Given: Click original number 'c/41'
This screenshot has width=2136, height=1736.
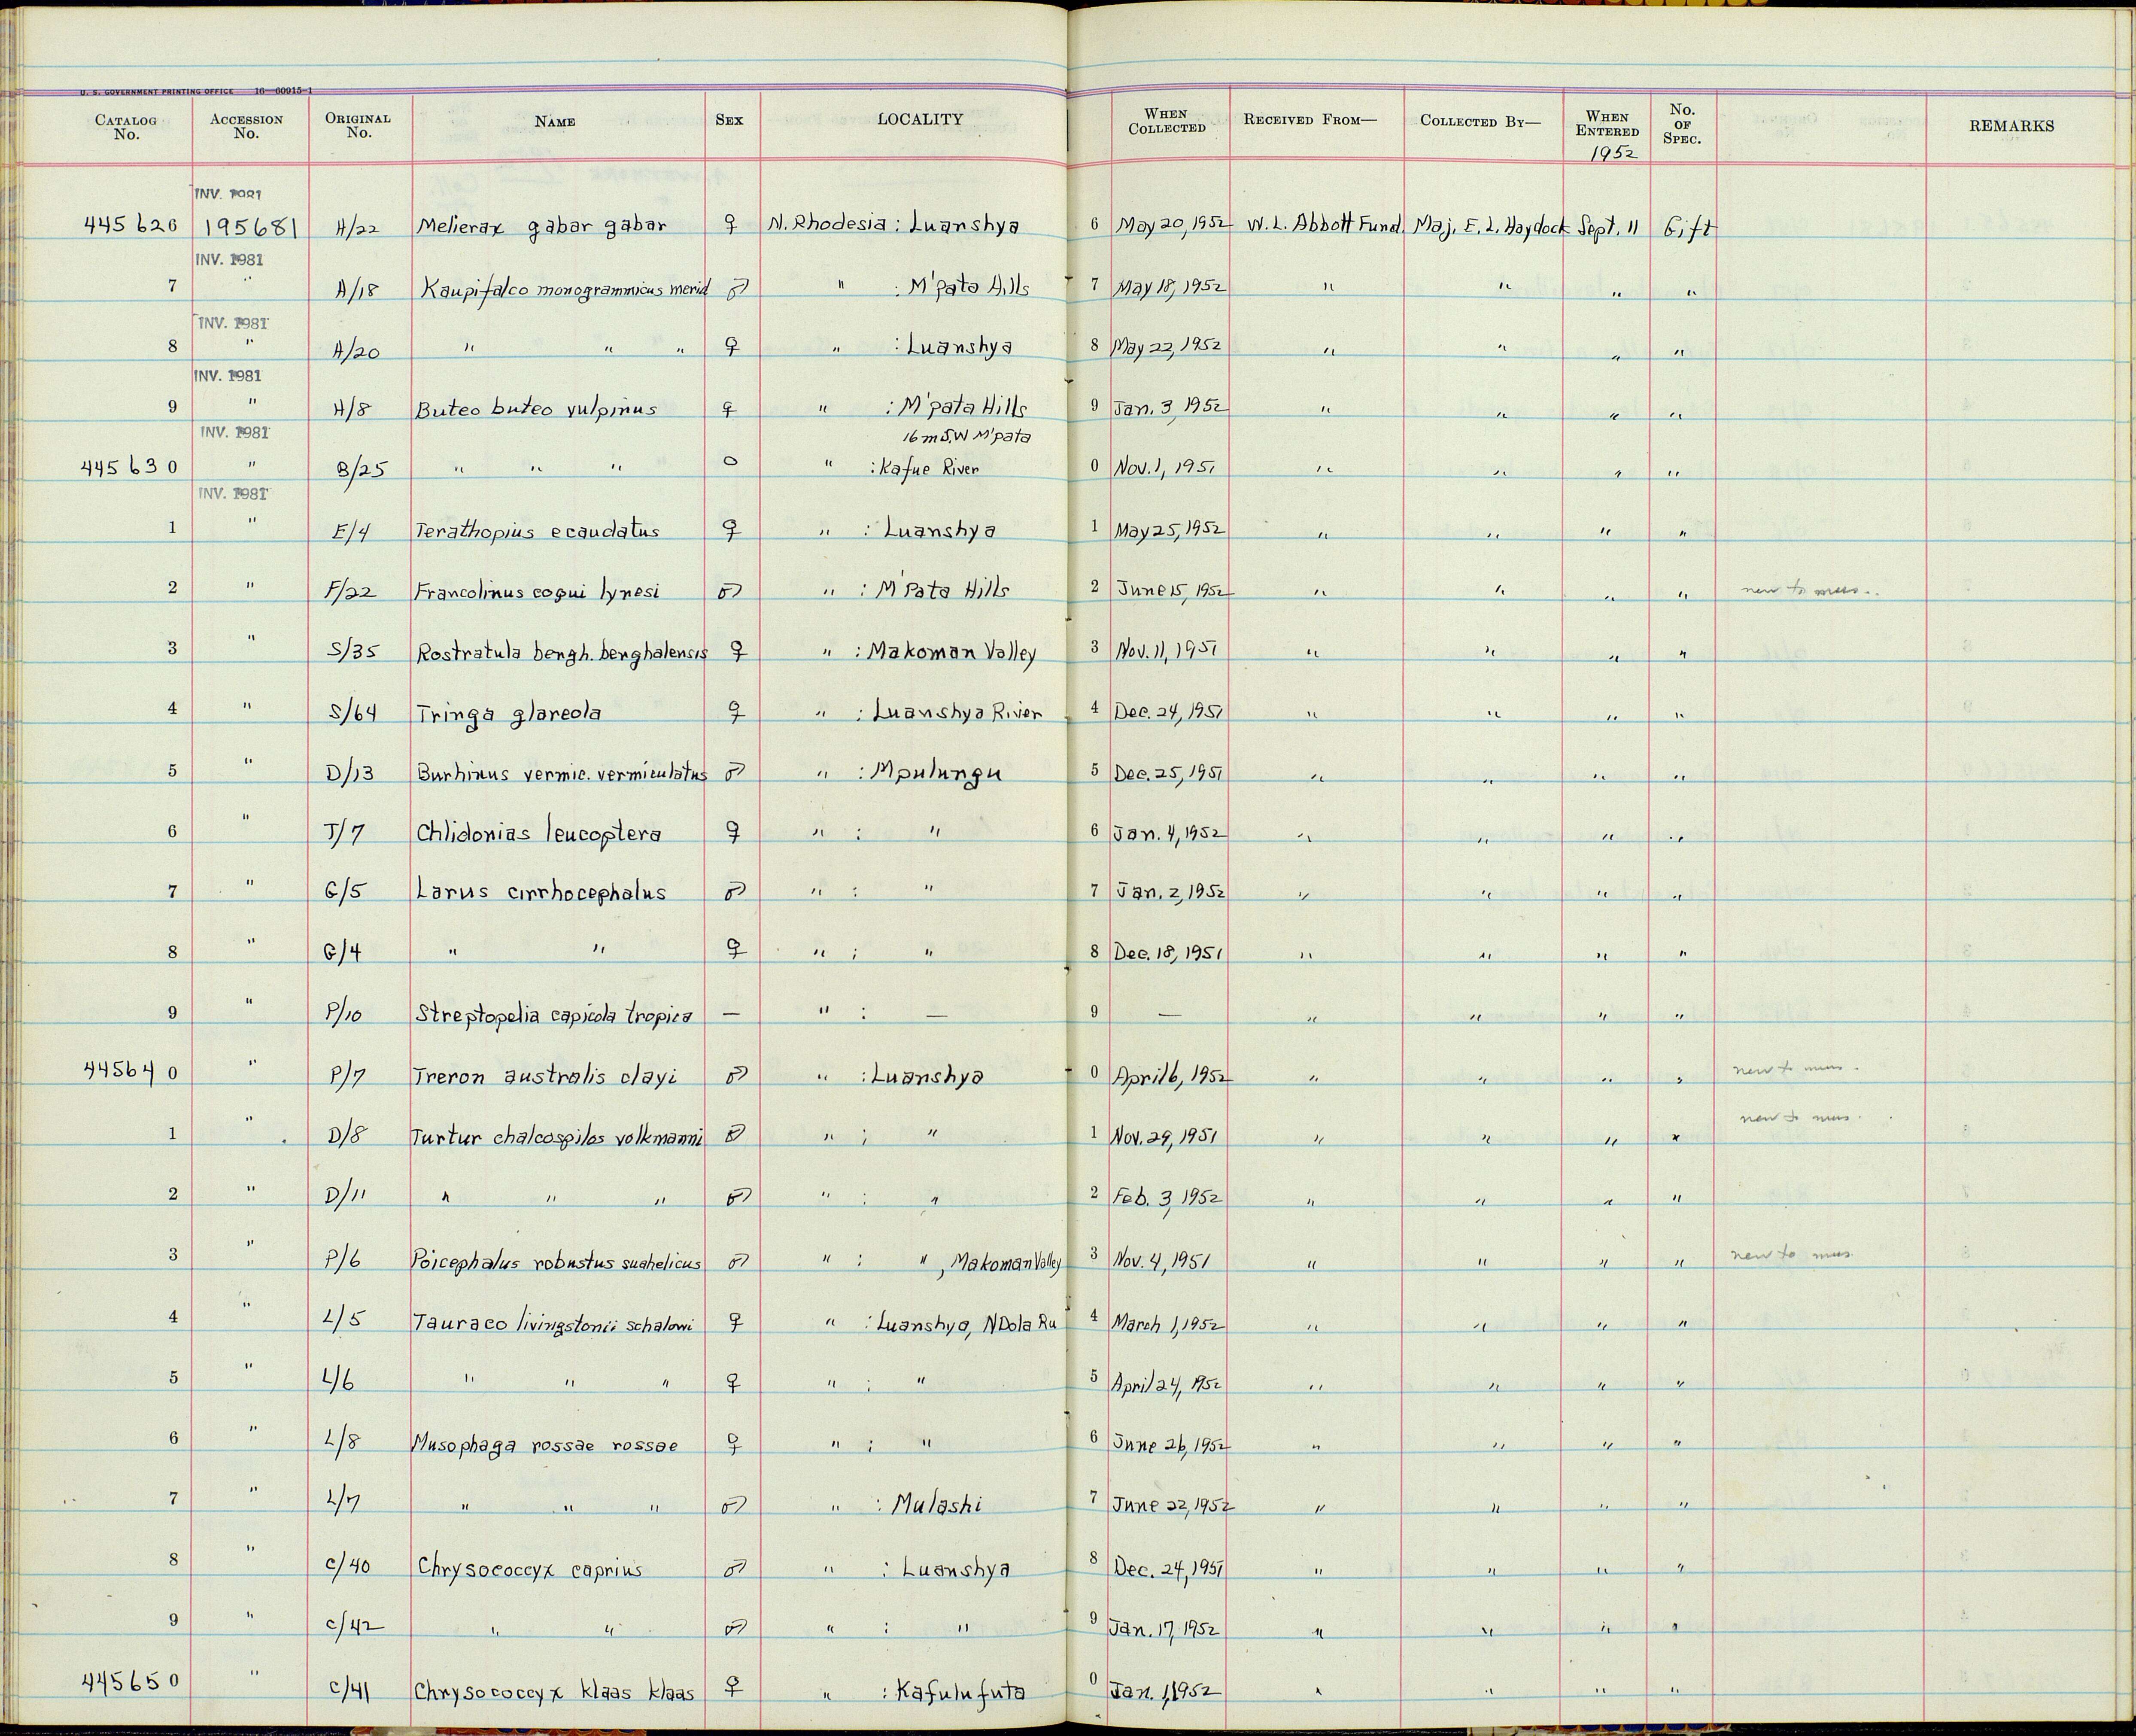Looking at the screenshot, I should (349, 1690).
